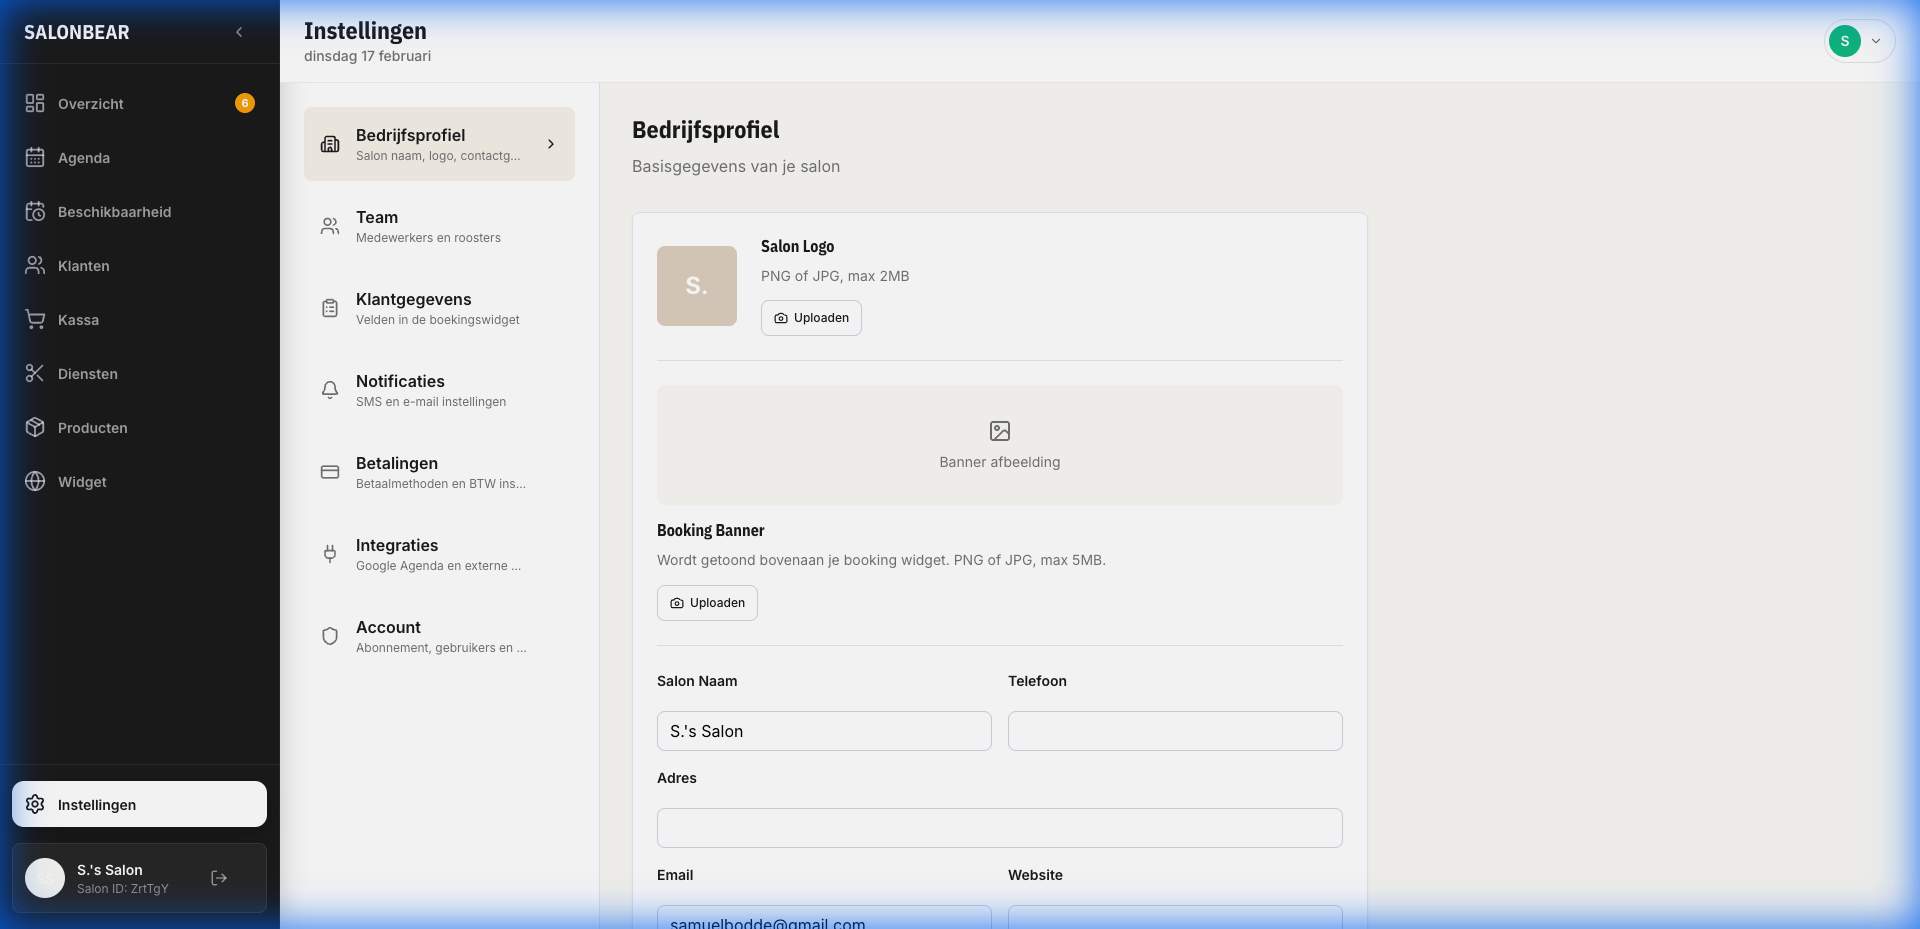Switch to Notificaties settings
1920x929 pixels.
(439, 390)
